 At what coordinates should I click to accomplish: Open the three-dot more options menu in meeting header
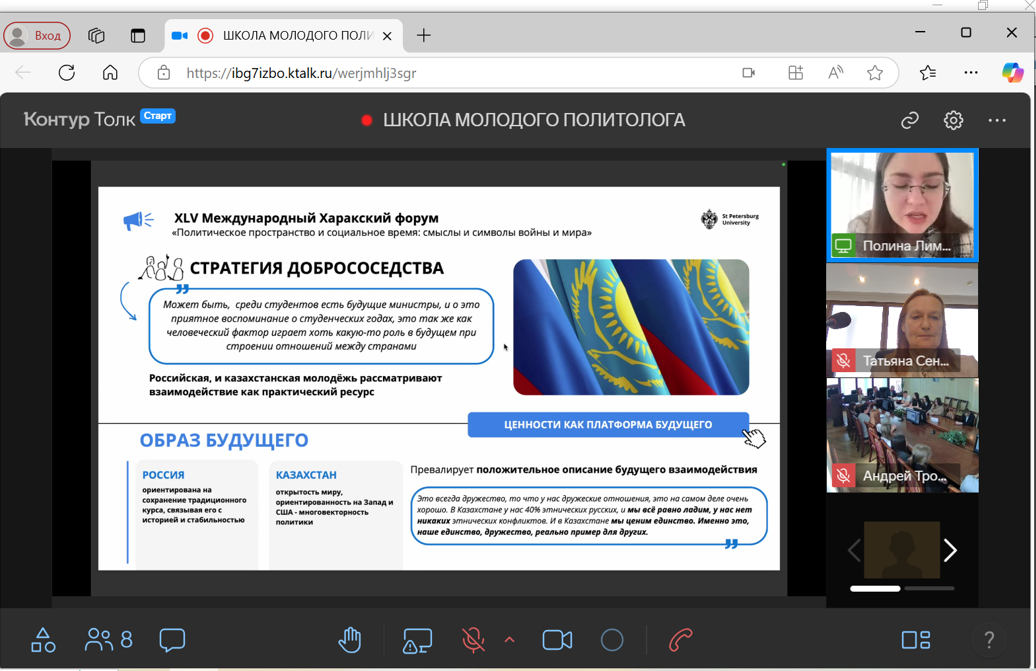click(997, 121)
